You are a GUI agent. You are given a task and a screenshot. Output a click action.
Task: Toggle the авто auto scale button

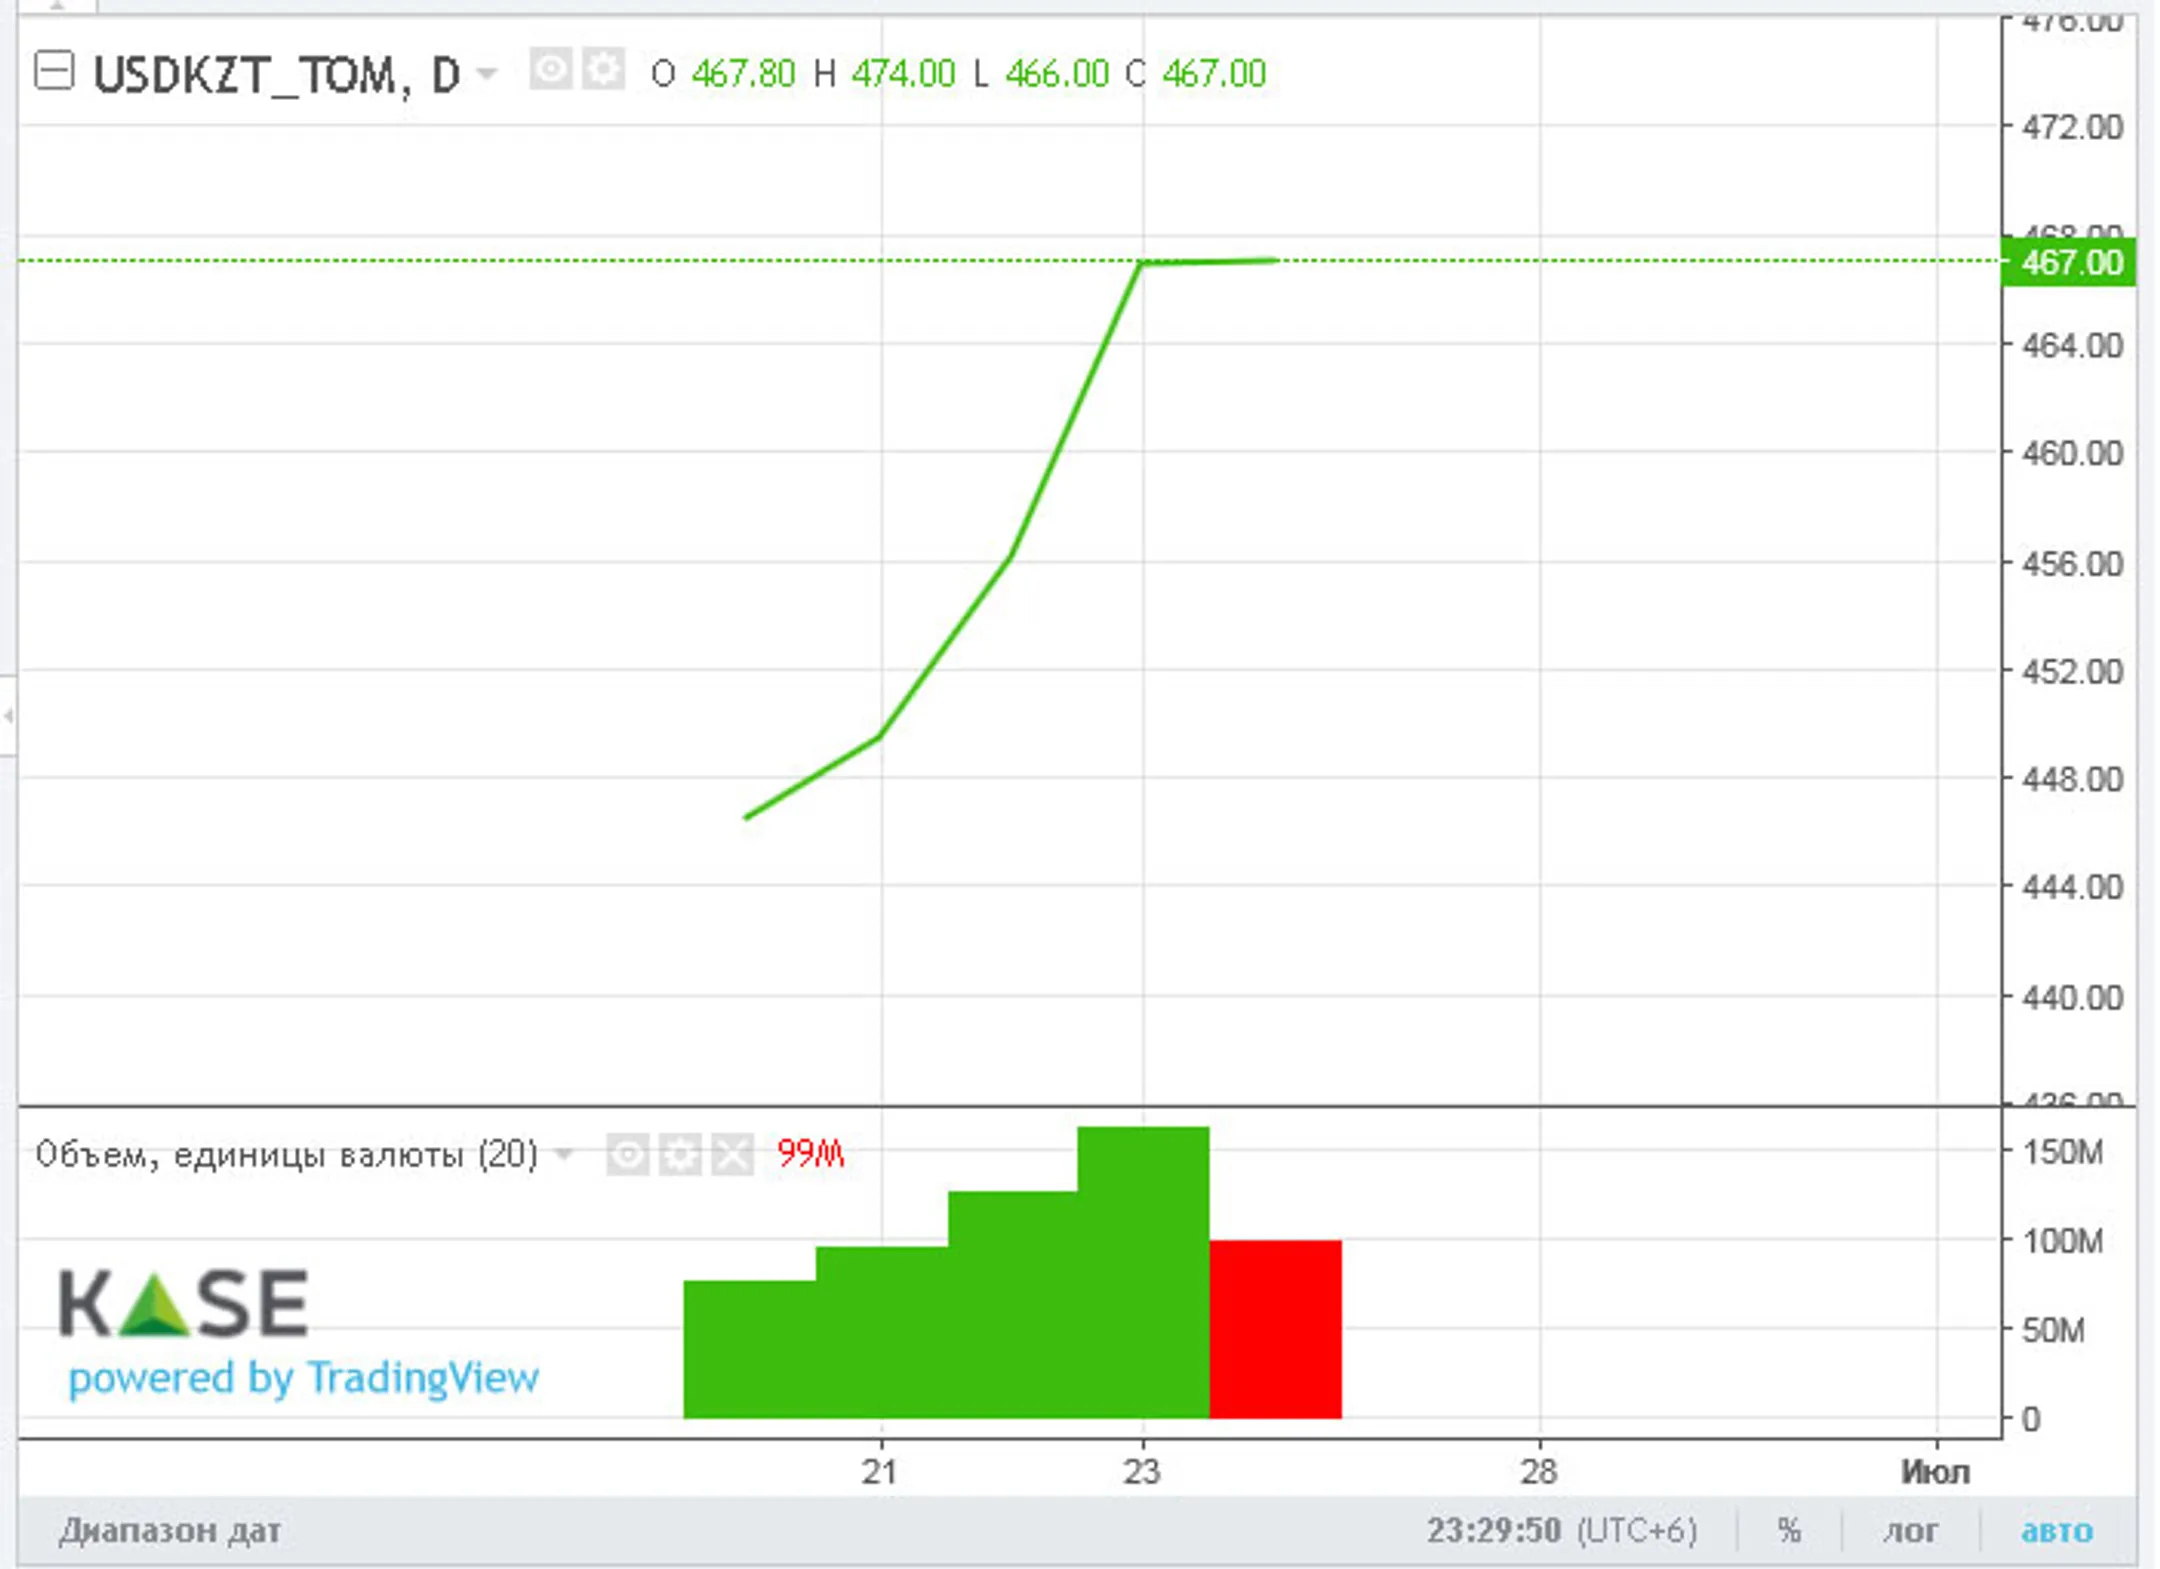pos(2056,1530)
